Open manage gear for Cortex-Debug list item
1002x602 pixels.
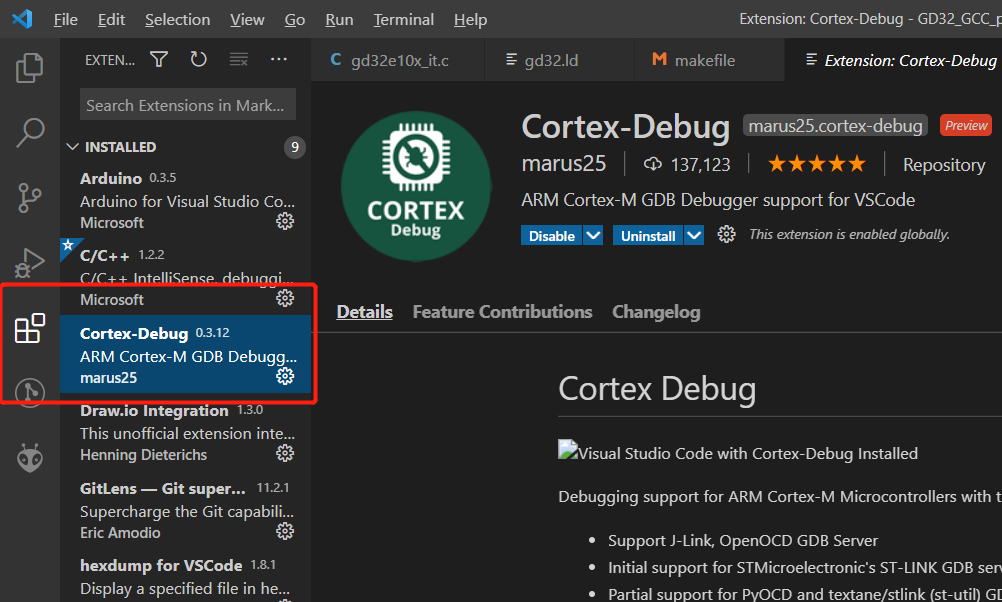point(285,376)
